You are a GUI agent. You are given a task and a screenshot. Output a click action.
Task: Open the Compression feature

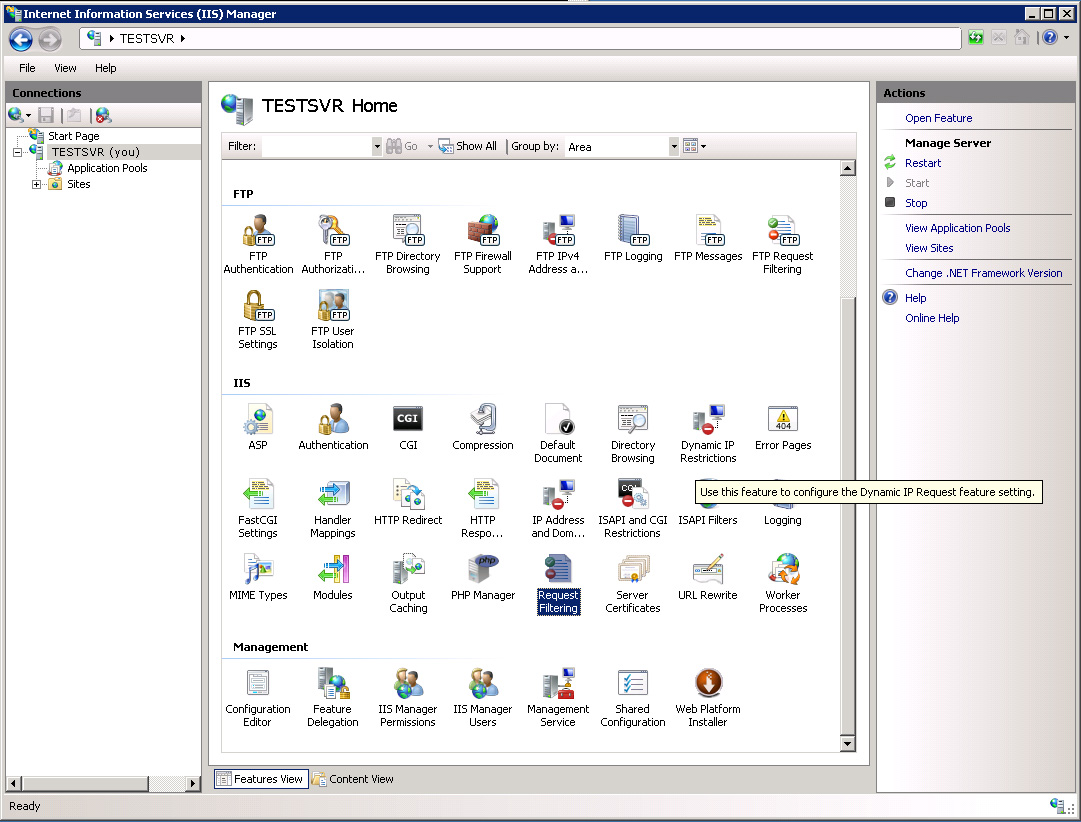click(483, 427)
